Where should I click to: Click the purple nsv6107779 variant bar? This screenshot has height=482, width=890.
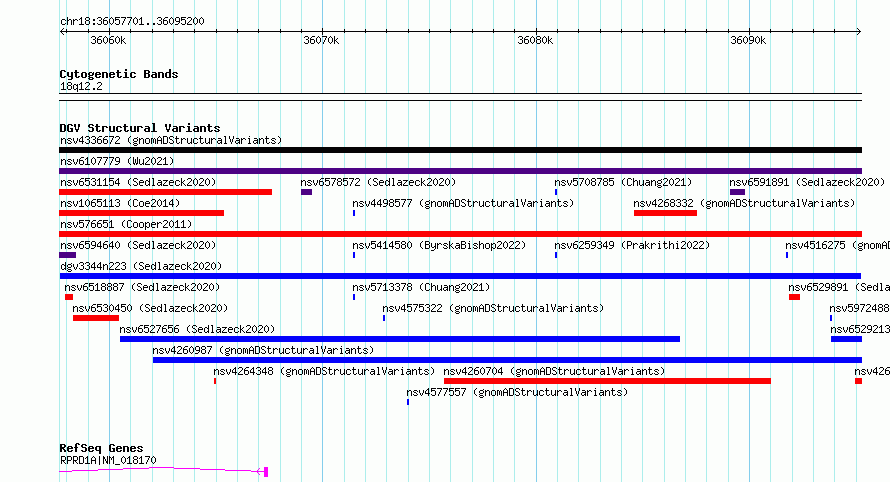(x=460, y=171)
